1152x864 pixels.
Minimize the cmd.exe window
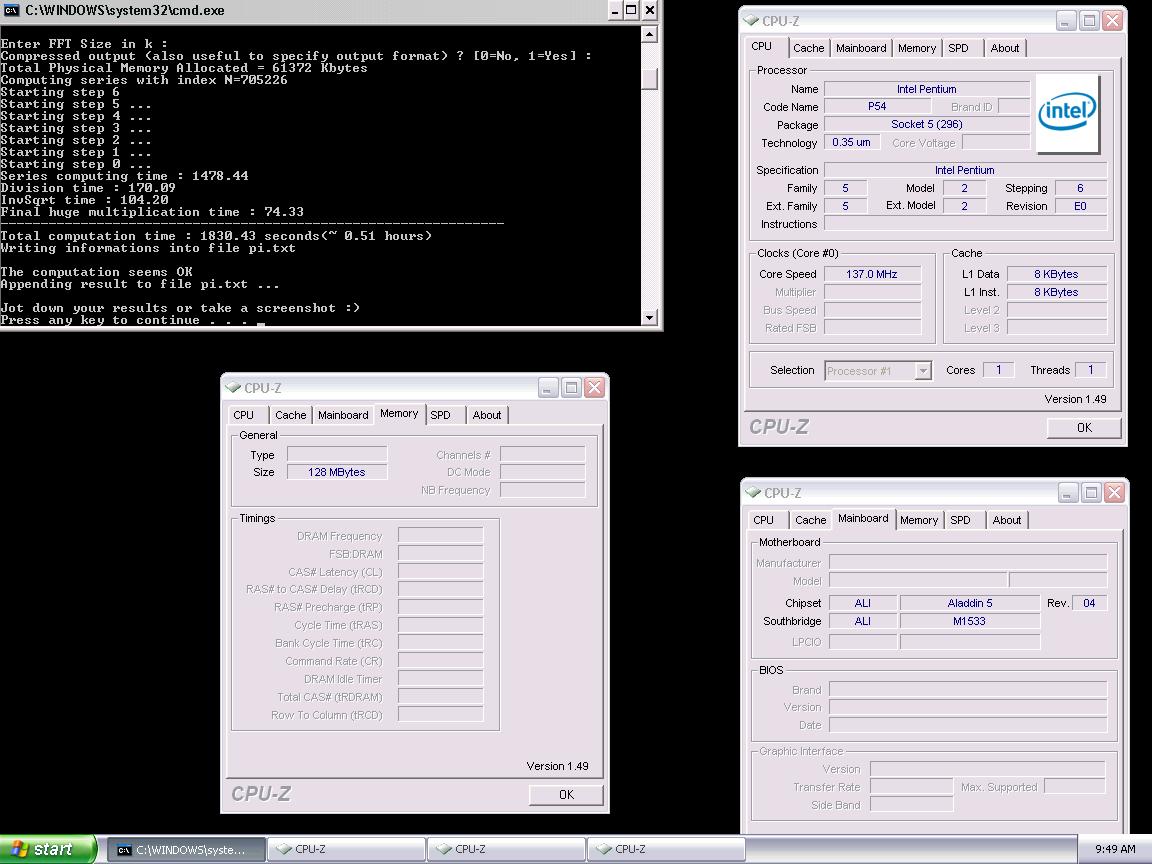tap(616, 10)
